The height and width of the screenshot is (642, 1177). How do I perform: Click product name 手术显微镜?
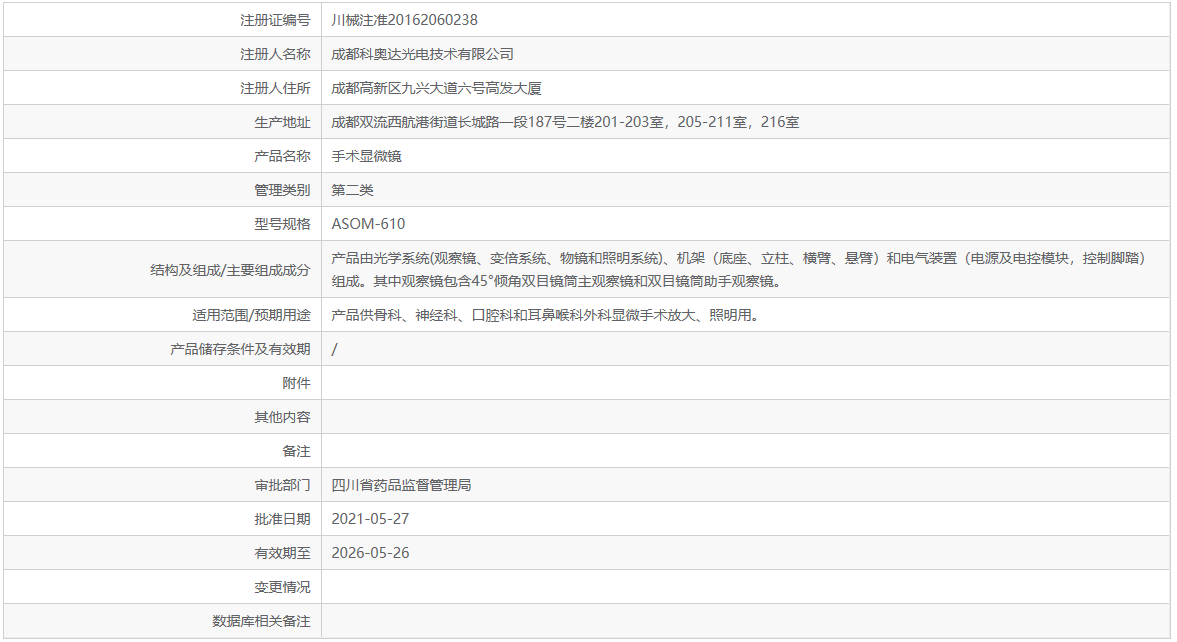pos(366,156)
